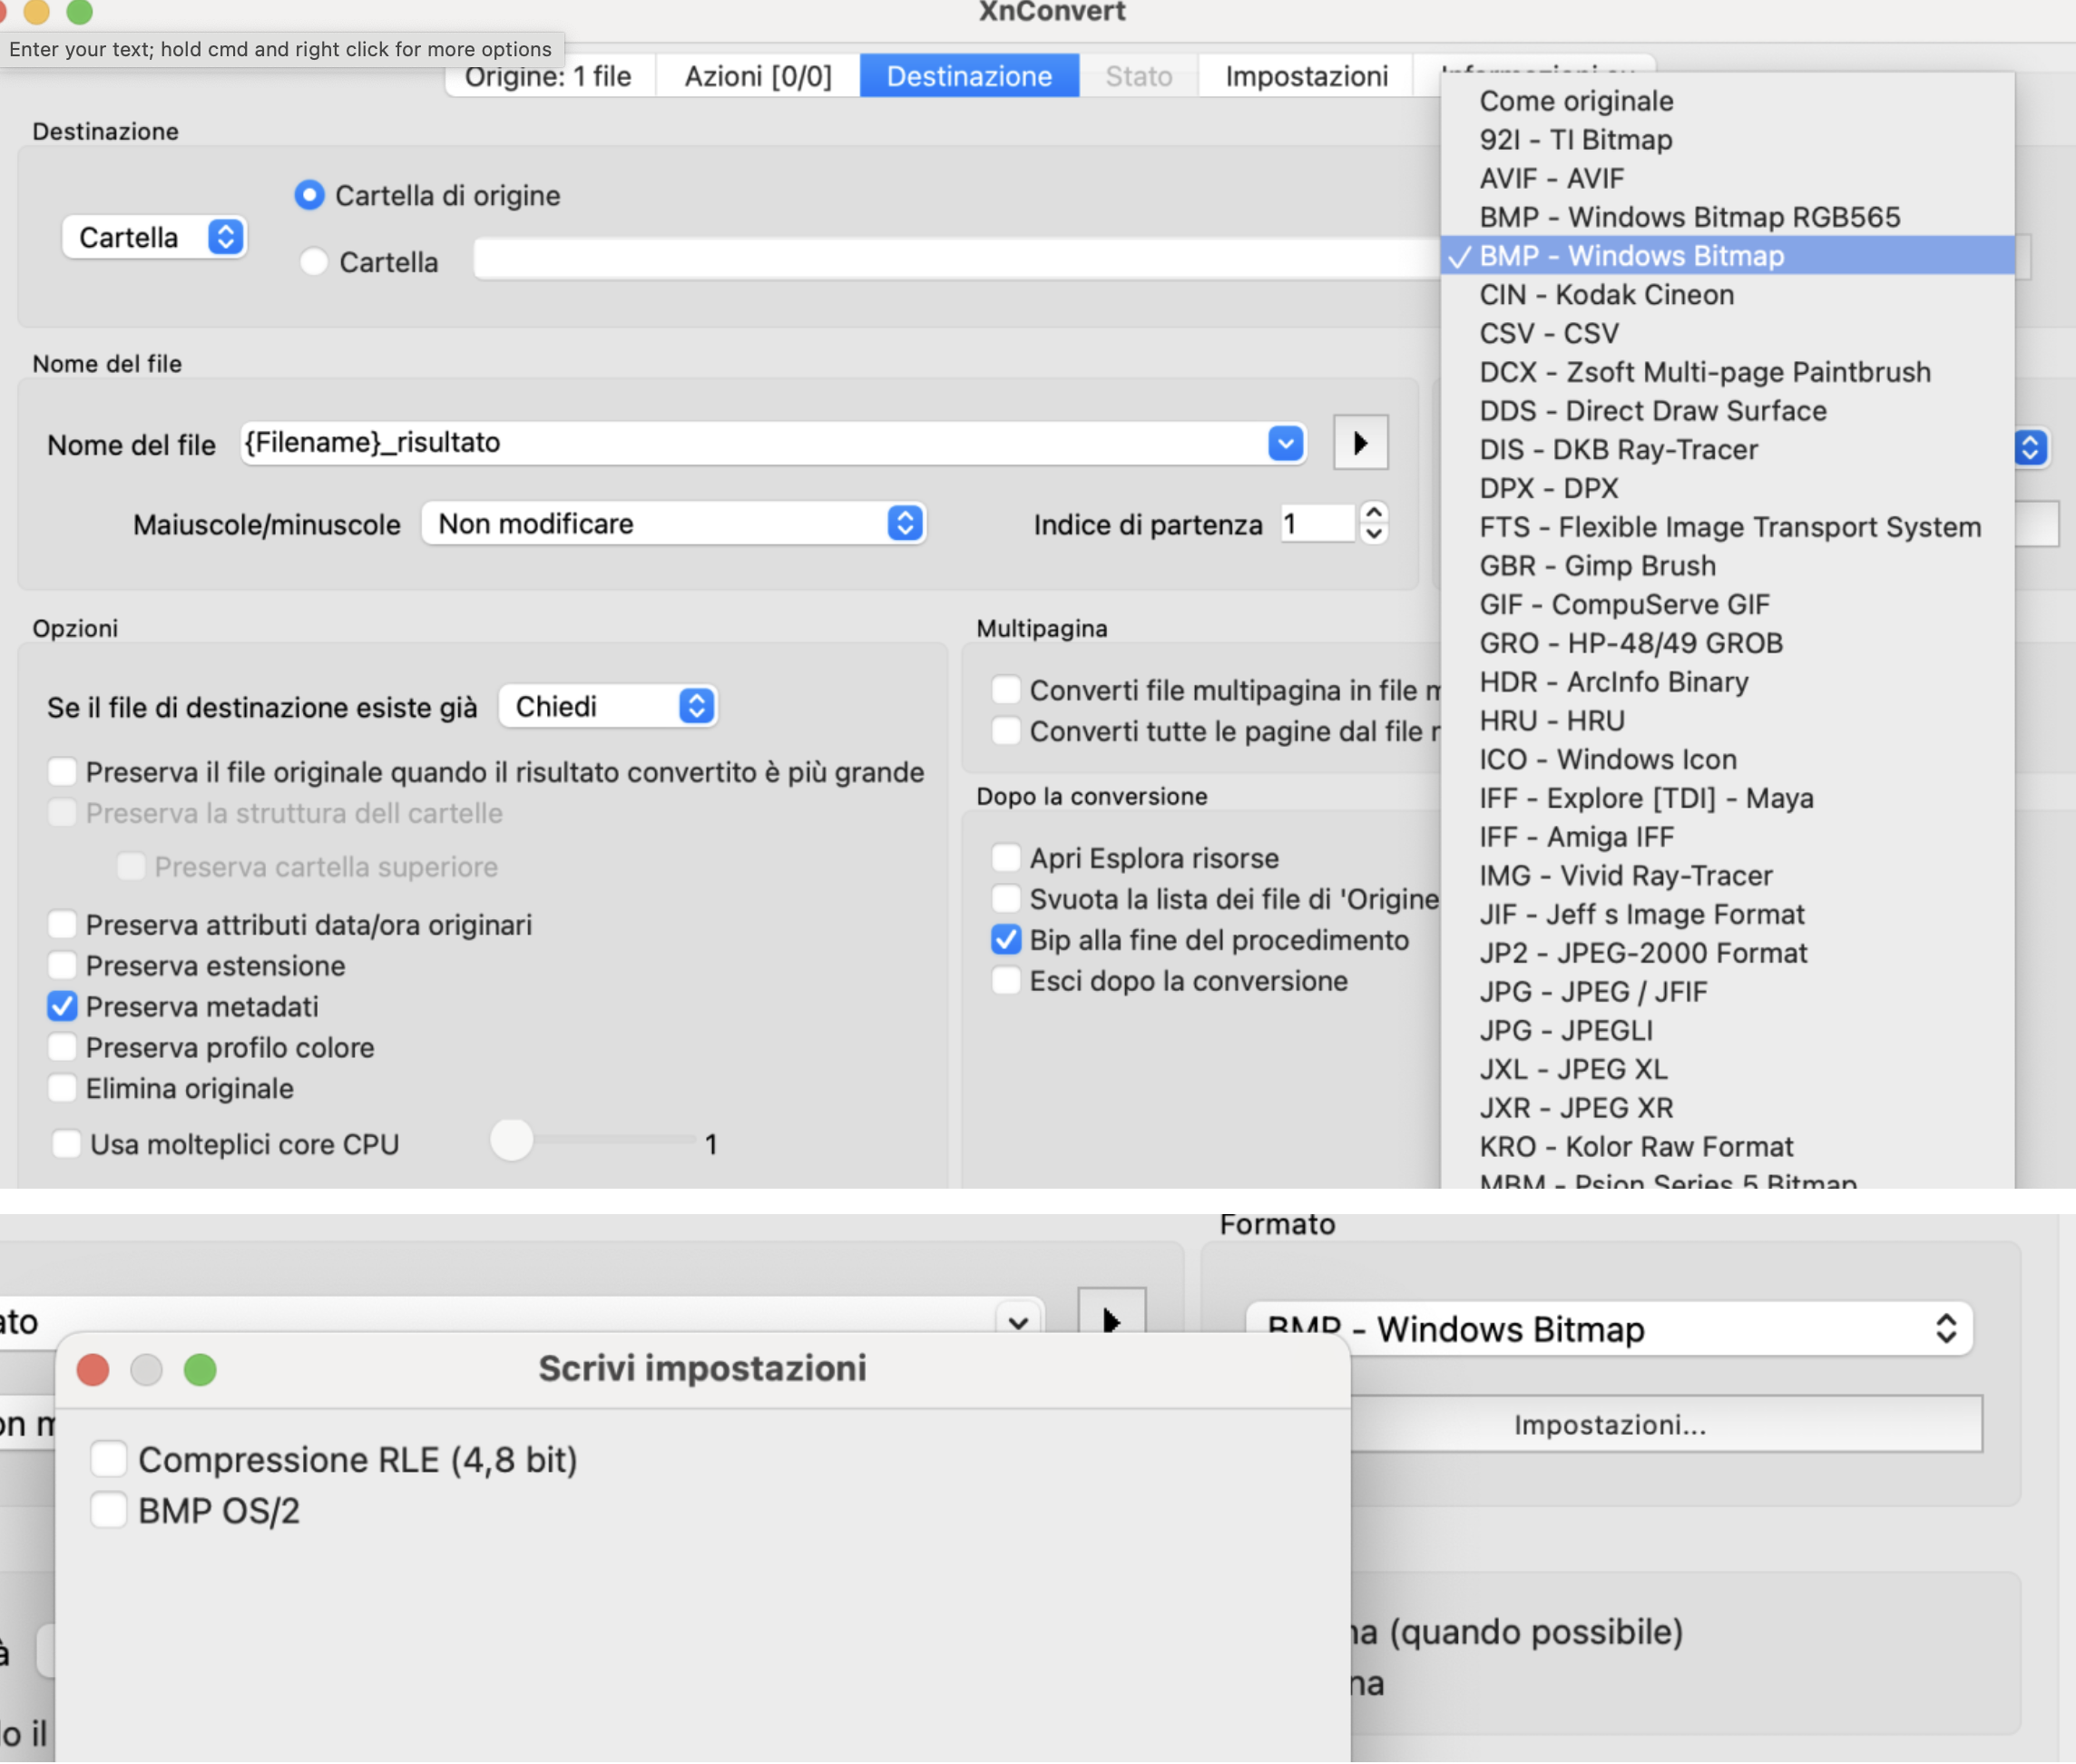Open Maiuscole/minuscole Non modificare dropdown

(x=674, y=524)
